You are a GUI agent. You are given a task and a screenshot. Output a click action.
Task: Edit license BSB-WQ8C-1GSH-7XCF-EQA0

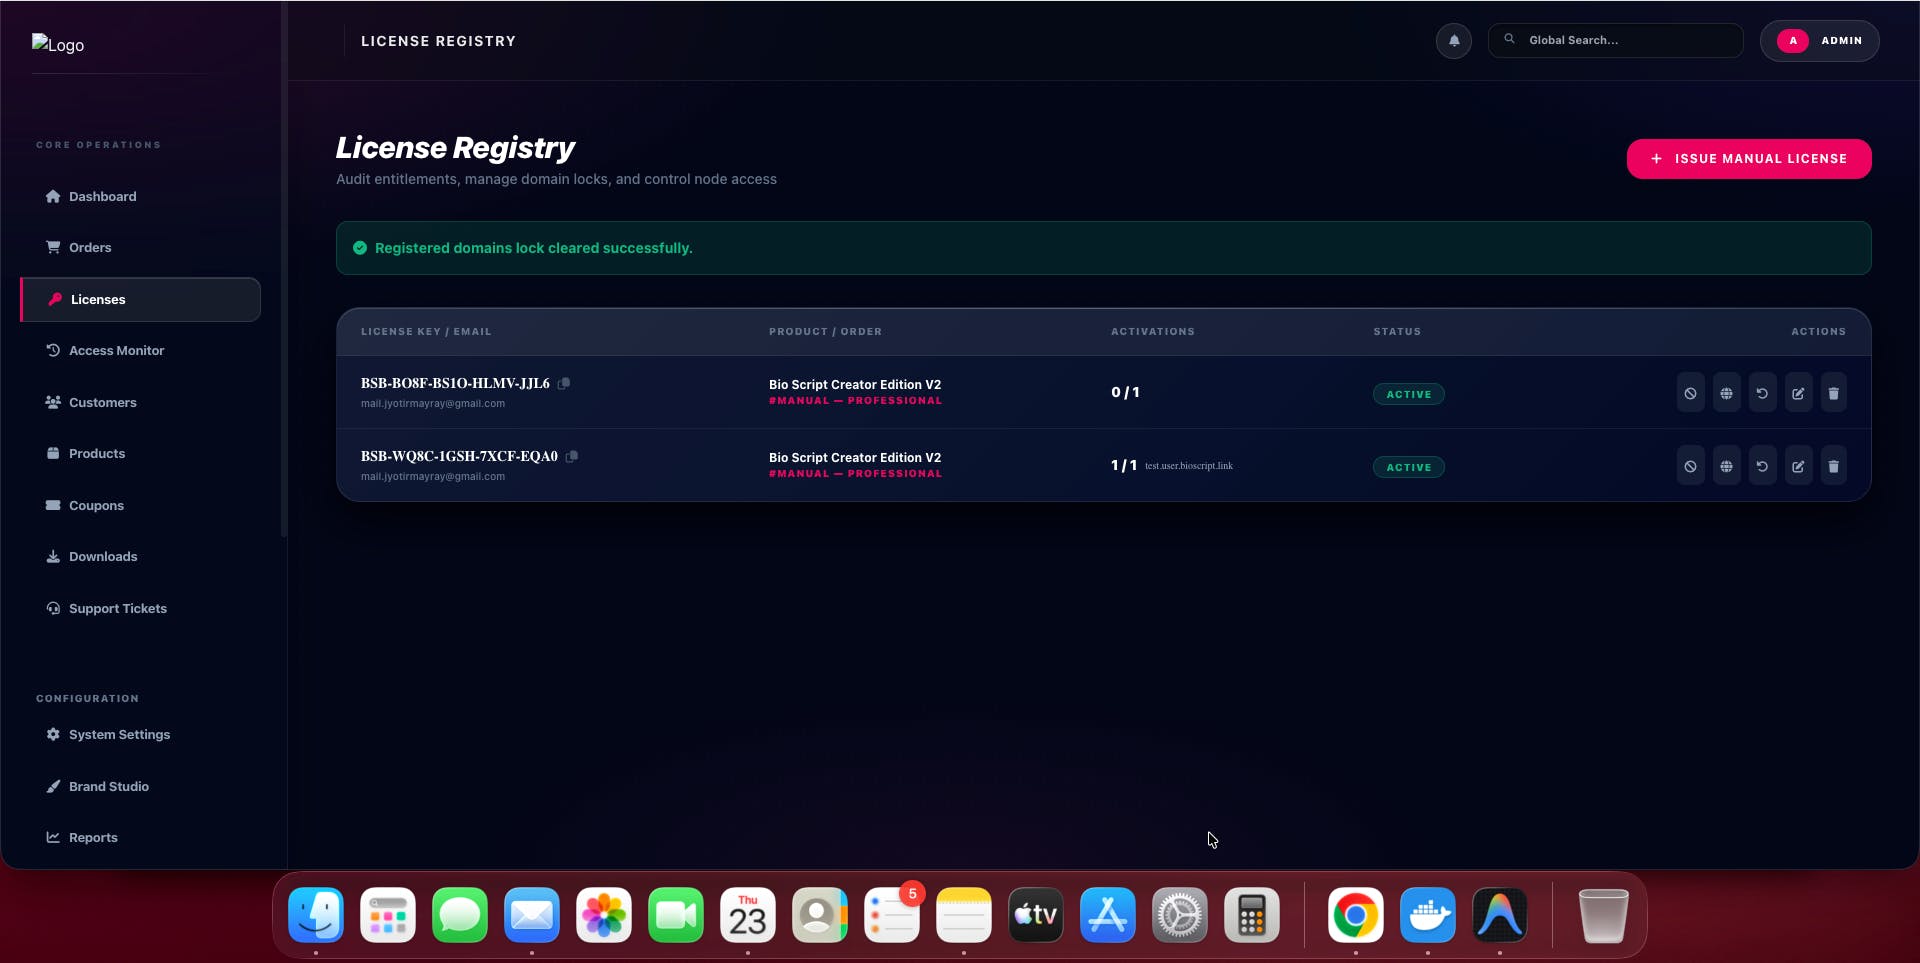(1798, 466)
